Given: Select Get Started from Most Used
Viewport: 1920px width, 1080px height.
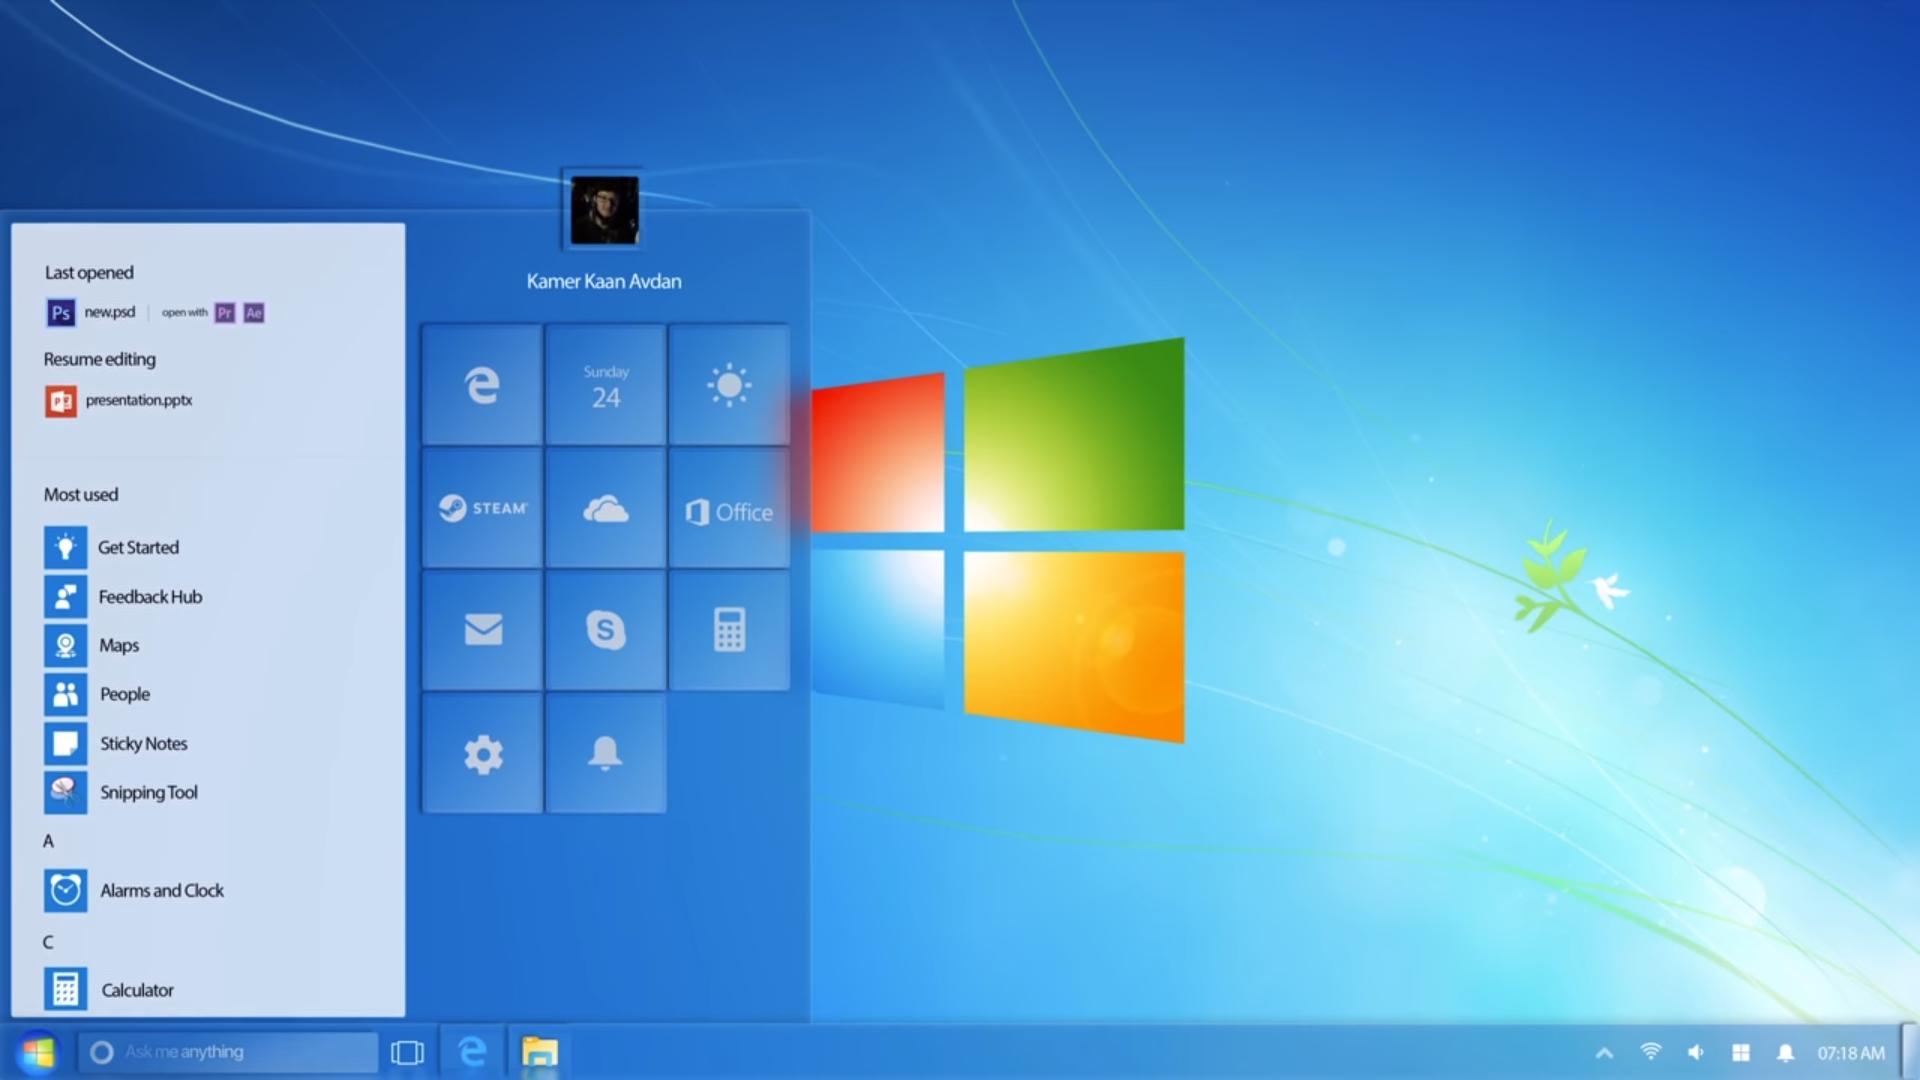Looking at the screenshot, I should 138,547.
